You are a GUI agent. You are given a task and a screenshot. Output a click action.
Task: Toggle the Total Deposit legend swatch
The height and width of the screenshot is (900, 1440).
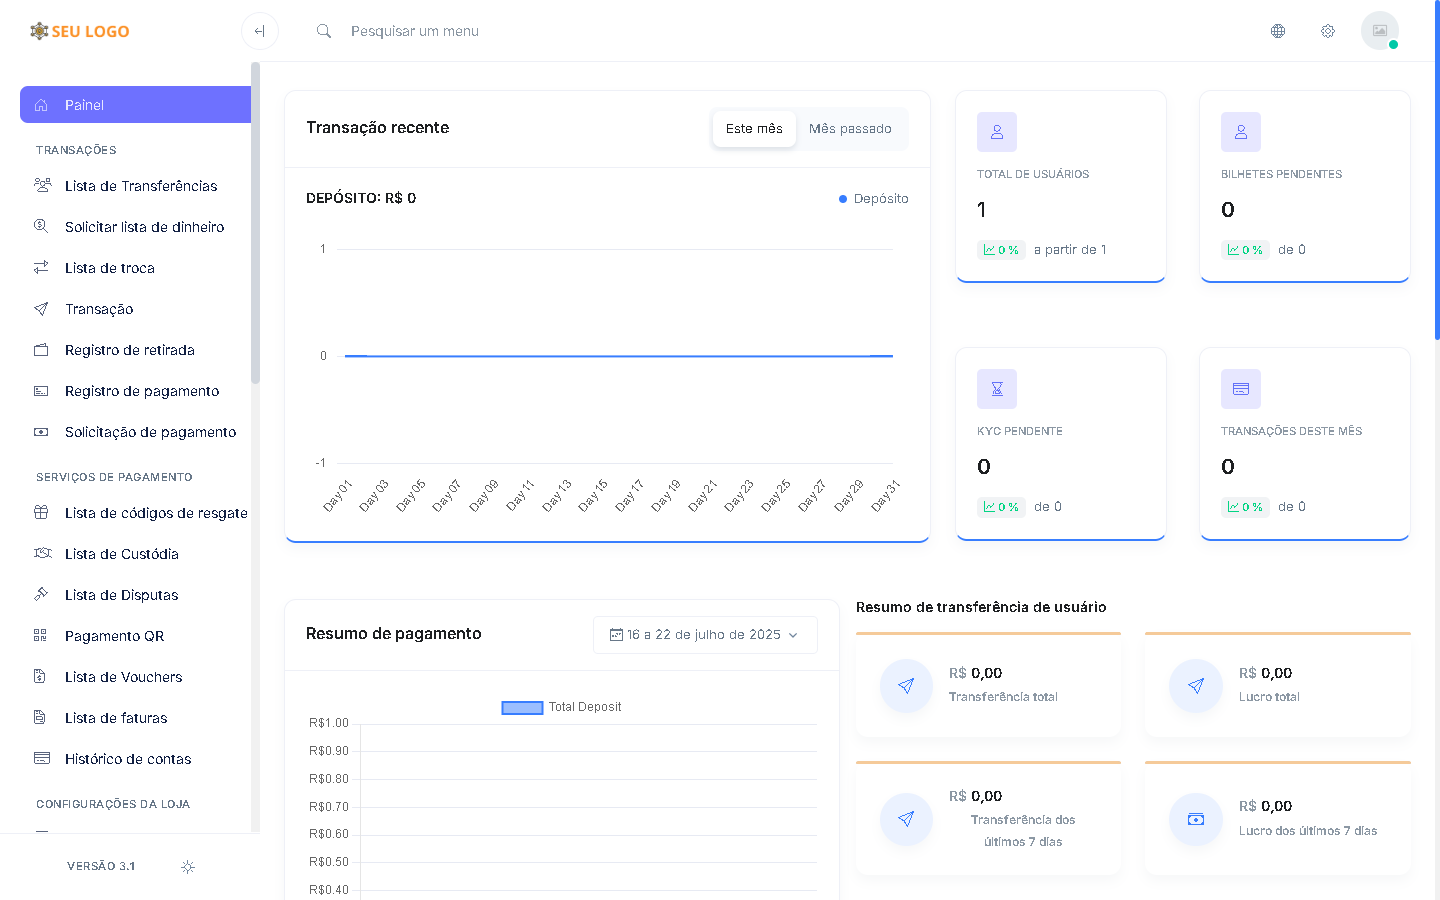[x=522, y=708]
